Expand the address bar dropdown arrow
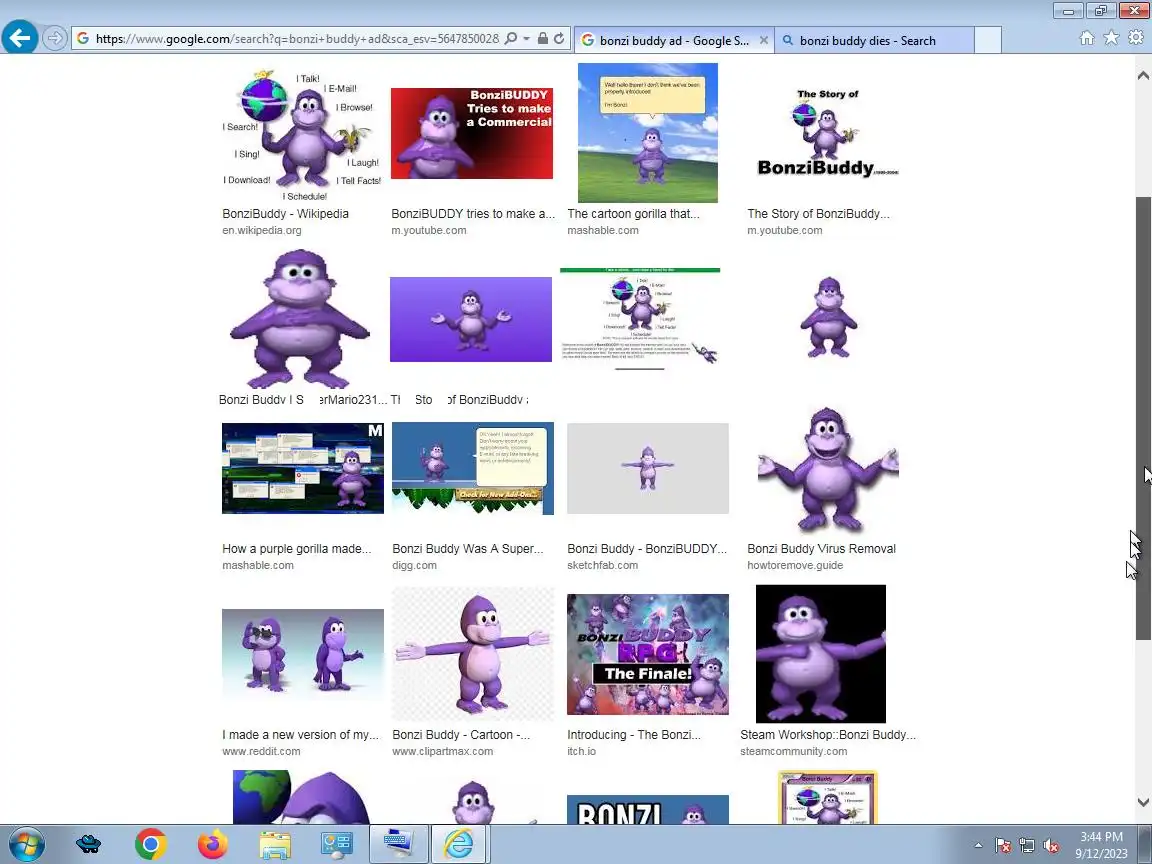 pos(527,38)
